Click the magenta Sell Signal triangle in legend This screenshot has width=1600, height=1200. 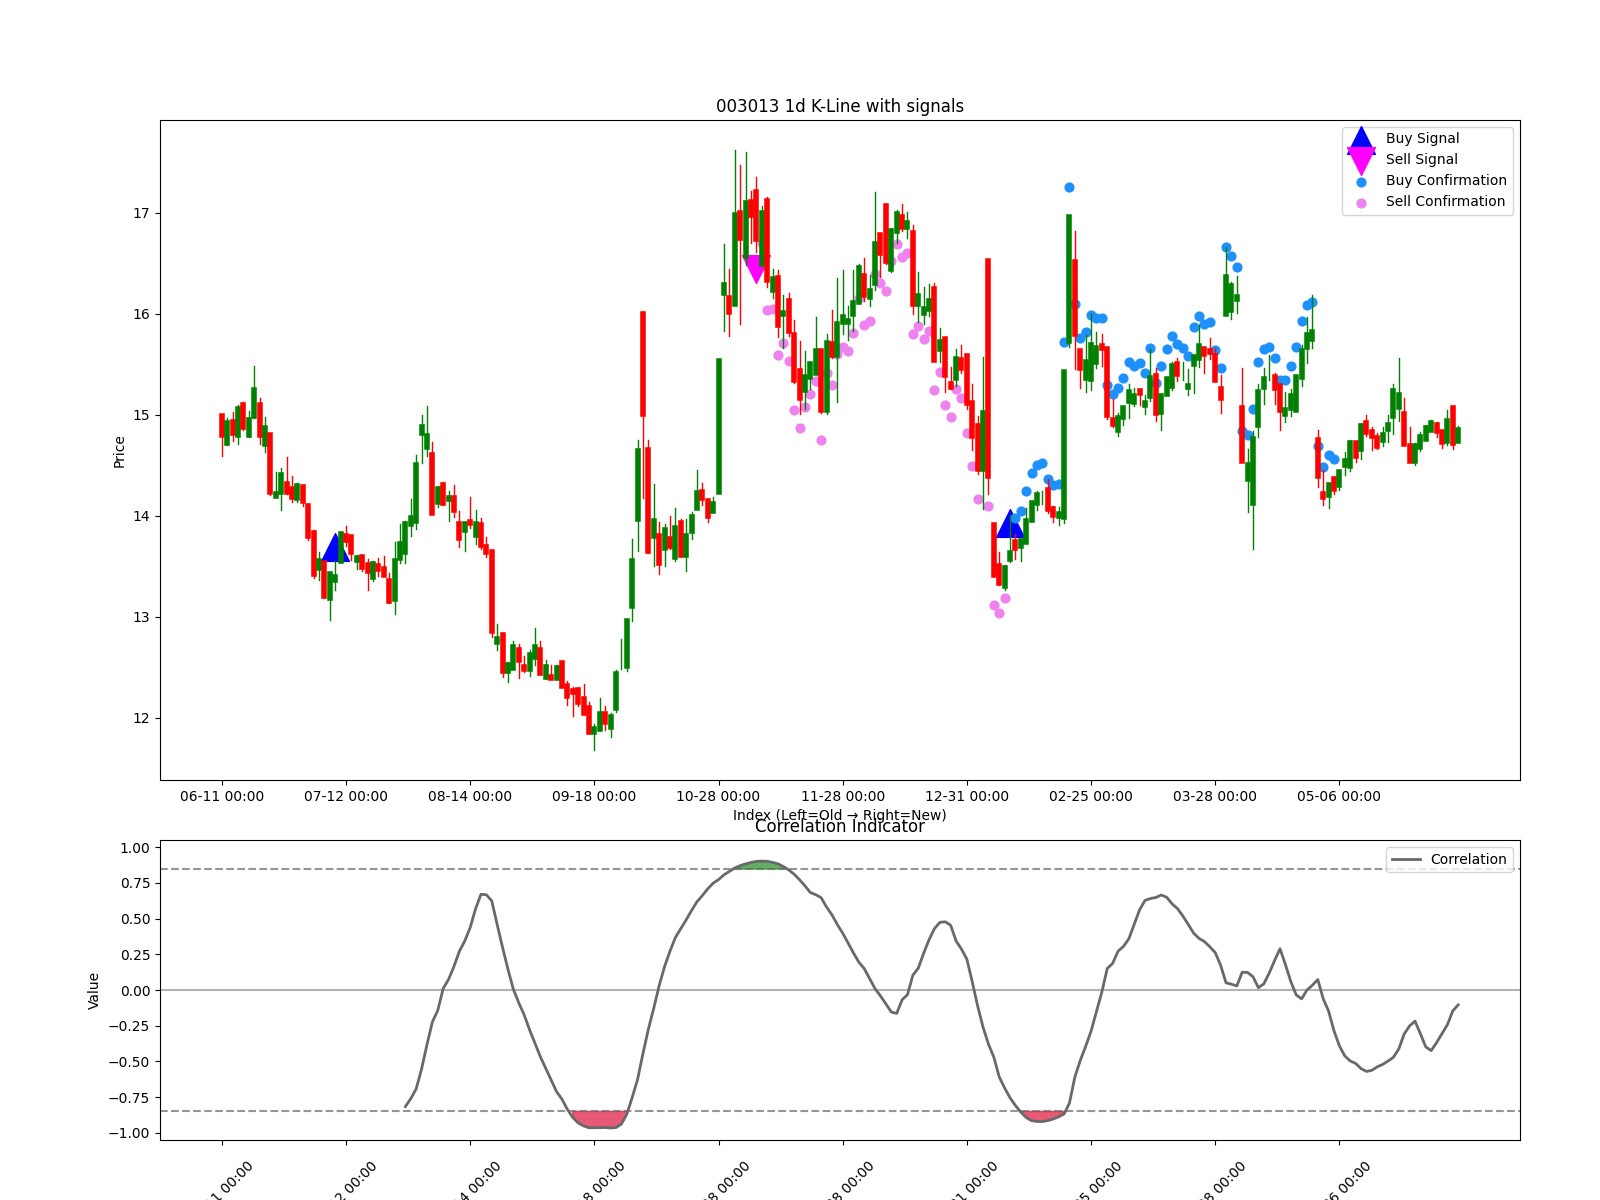(x=1361, y=160)
